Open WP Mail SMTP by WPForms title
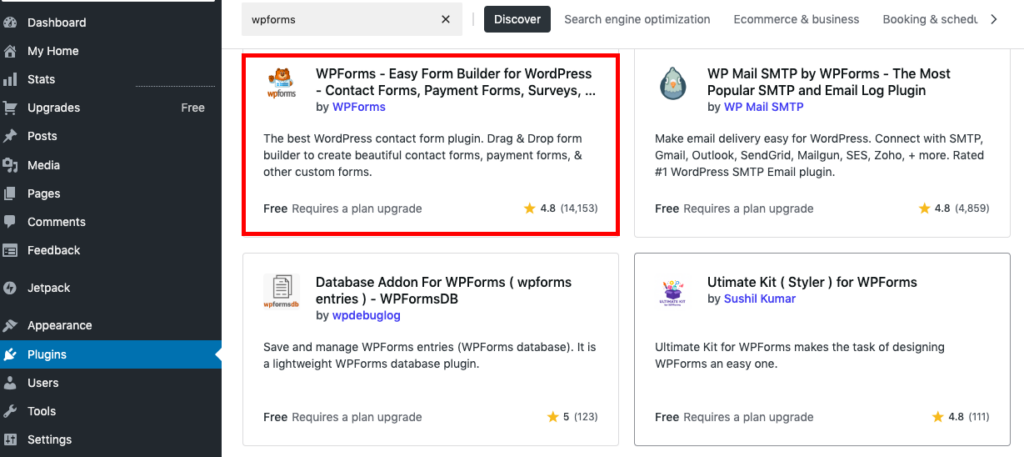Screen dimensions: 1024x457 [x=829, y=82]
